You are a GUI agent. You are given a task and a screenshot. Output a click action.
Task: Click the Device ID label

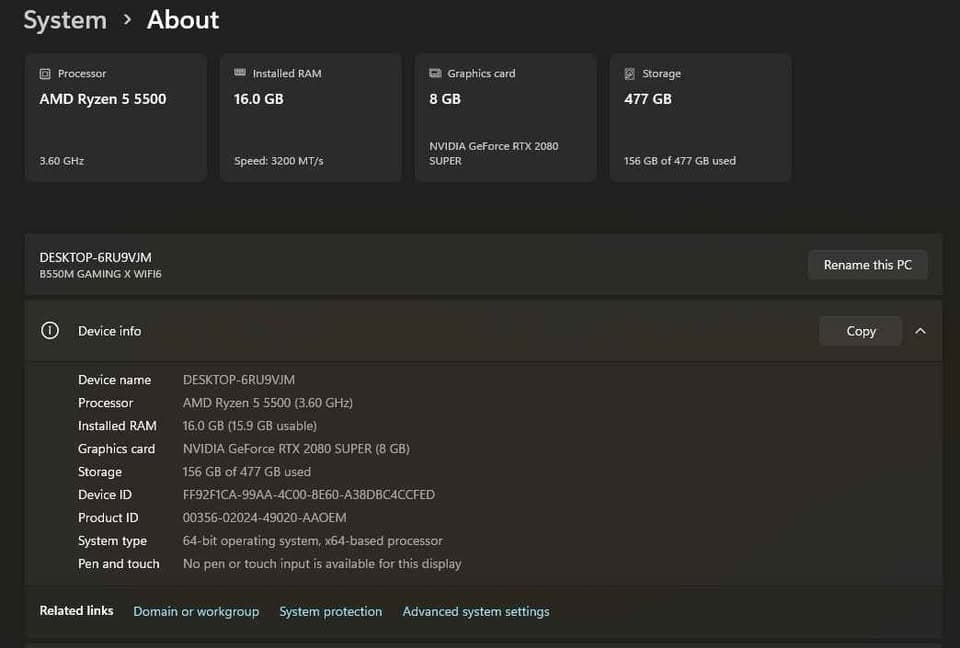tap(105, 495)
